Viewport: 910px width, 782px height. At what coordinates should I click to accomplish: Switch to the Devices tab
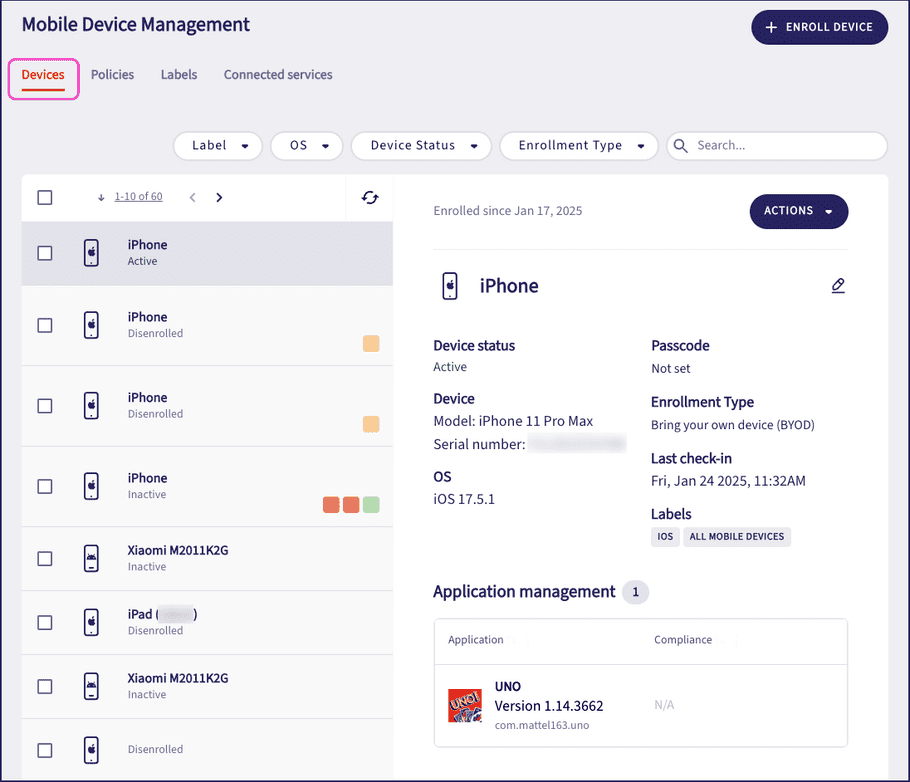[43, 75]
